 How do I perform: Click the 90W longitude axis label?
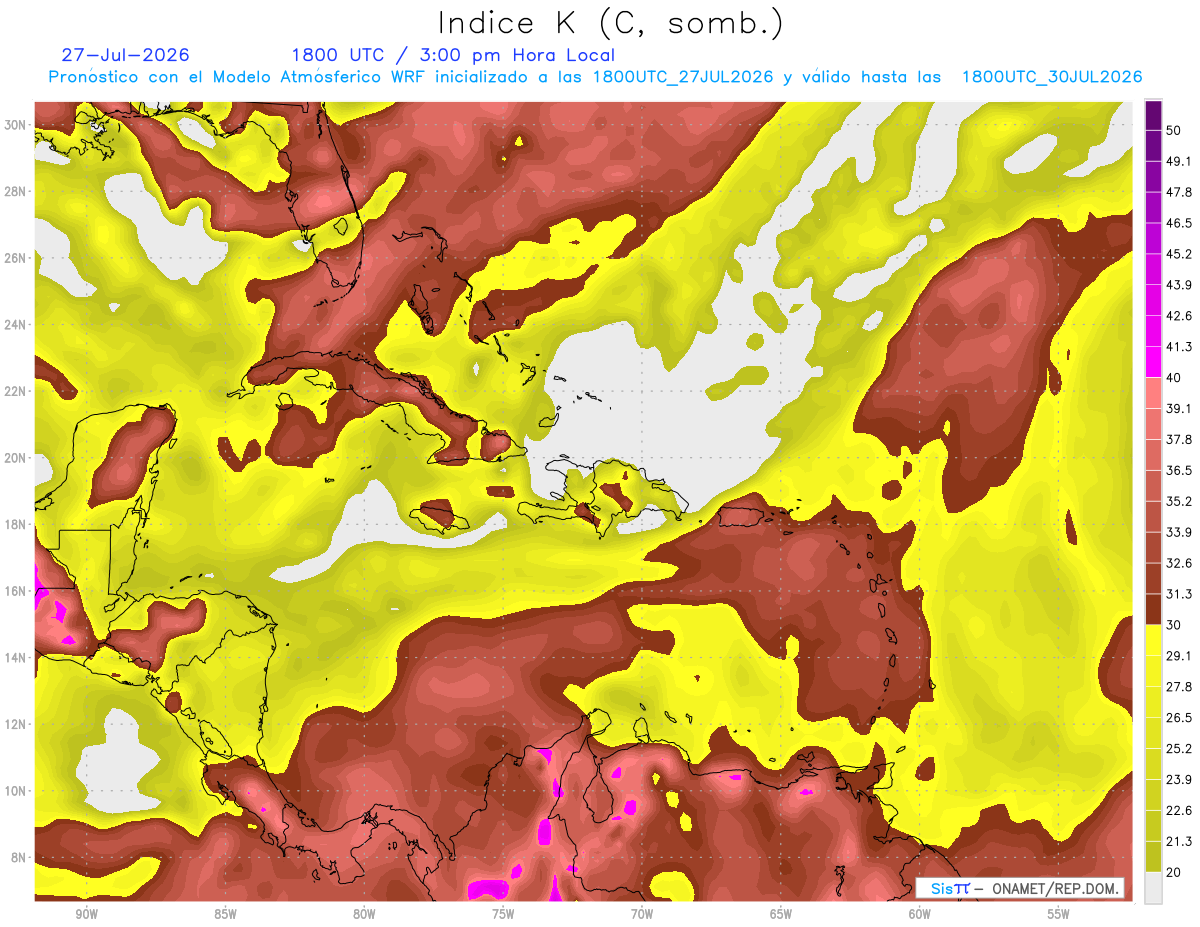86,914
